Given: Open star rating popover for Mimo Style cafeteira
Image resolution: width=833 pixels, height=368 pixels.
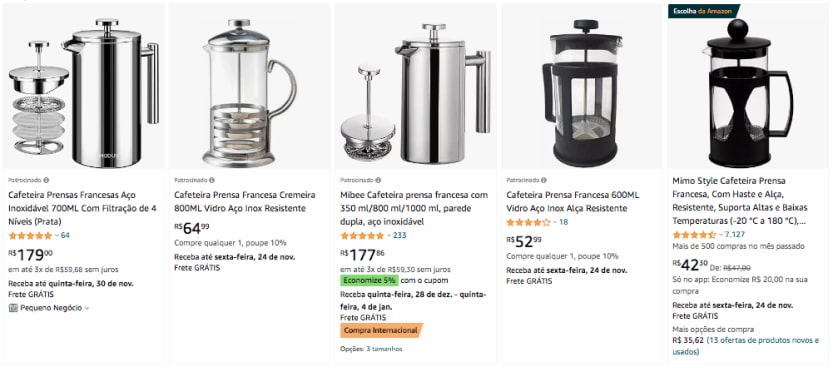Looking at the screenshot, I should coord(694,234).
